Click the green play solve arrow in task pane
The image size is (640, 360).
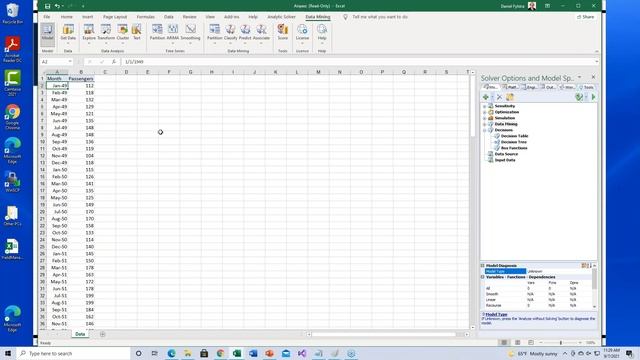(x=593, y=97)
